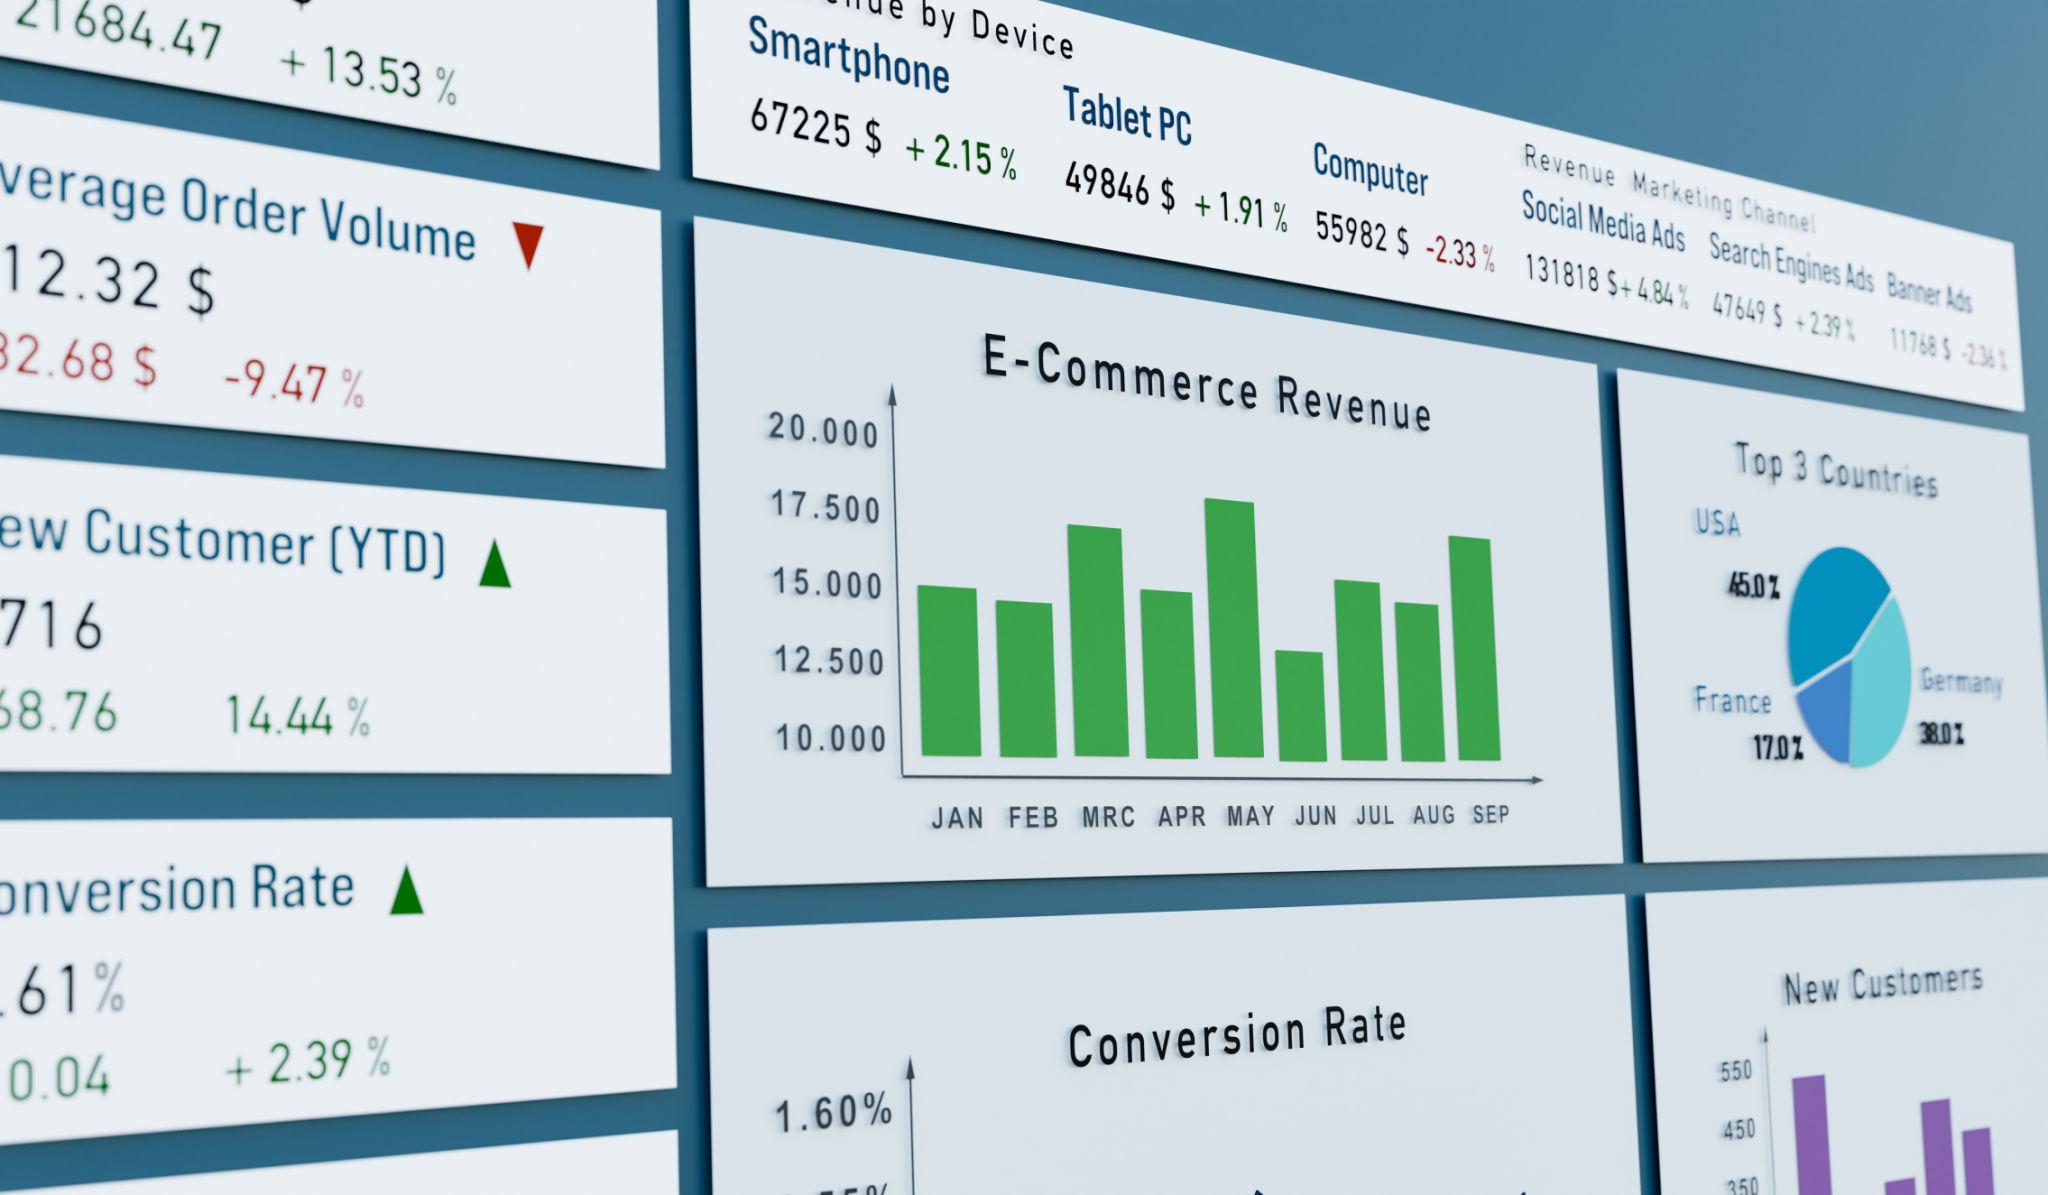
Task: Click the -9.47 % order volume change
Action: click(x=293, y=383)
